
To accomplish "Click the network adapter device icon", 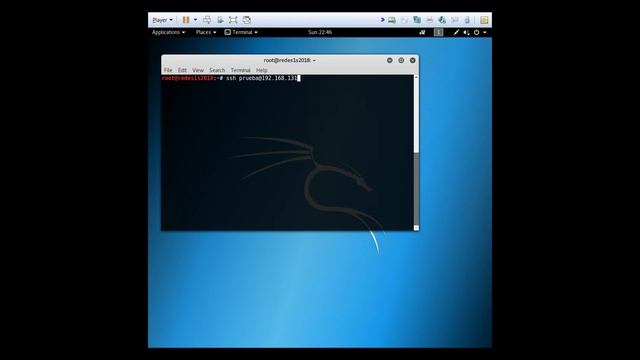I will [x=417, y=20].
